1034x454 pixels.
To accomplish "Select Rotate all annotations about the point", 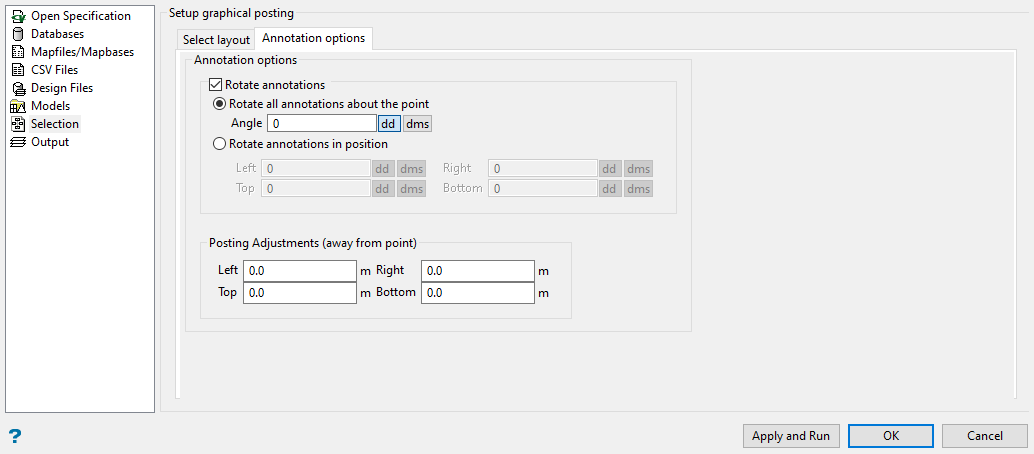I will pyautogui.click(x=220, y=104).
